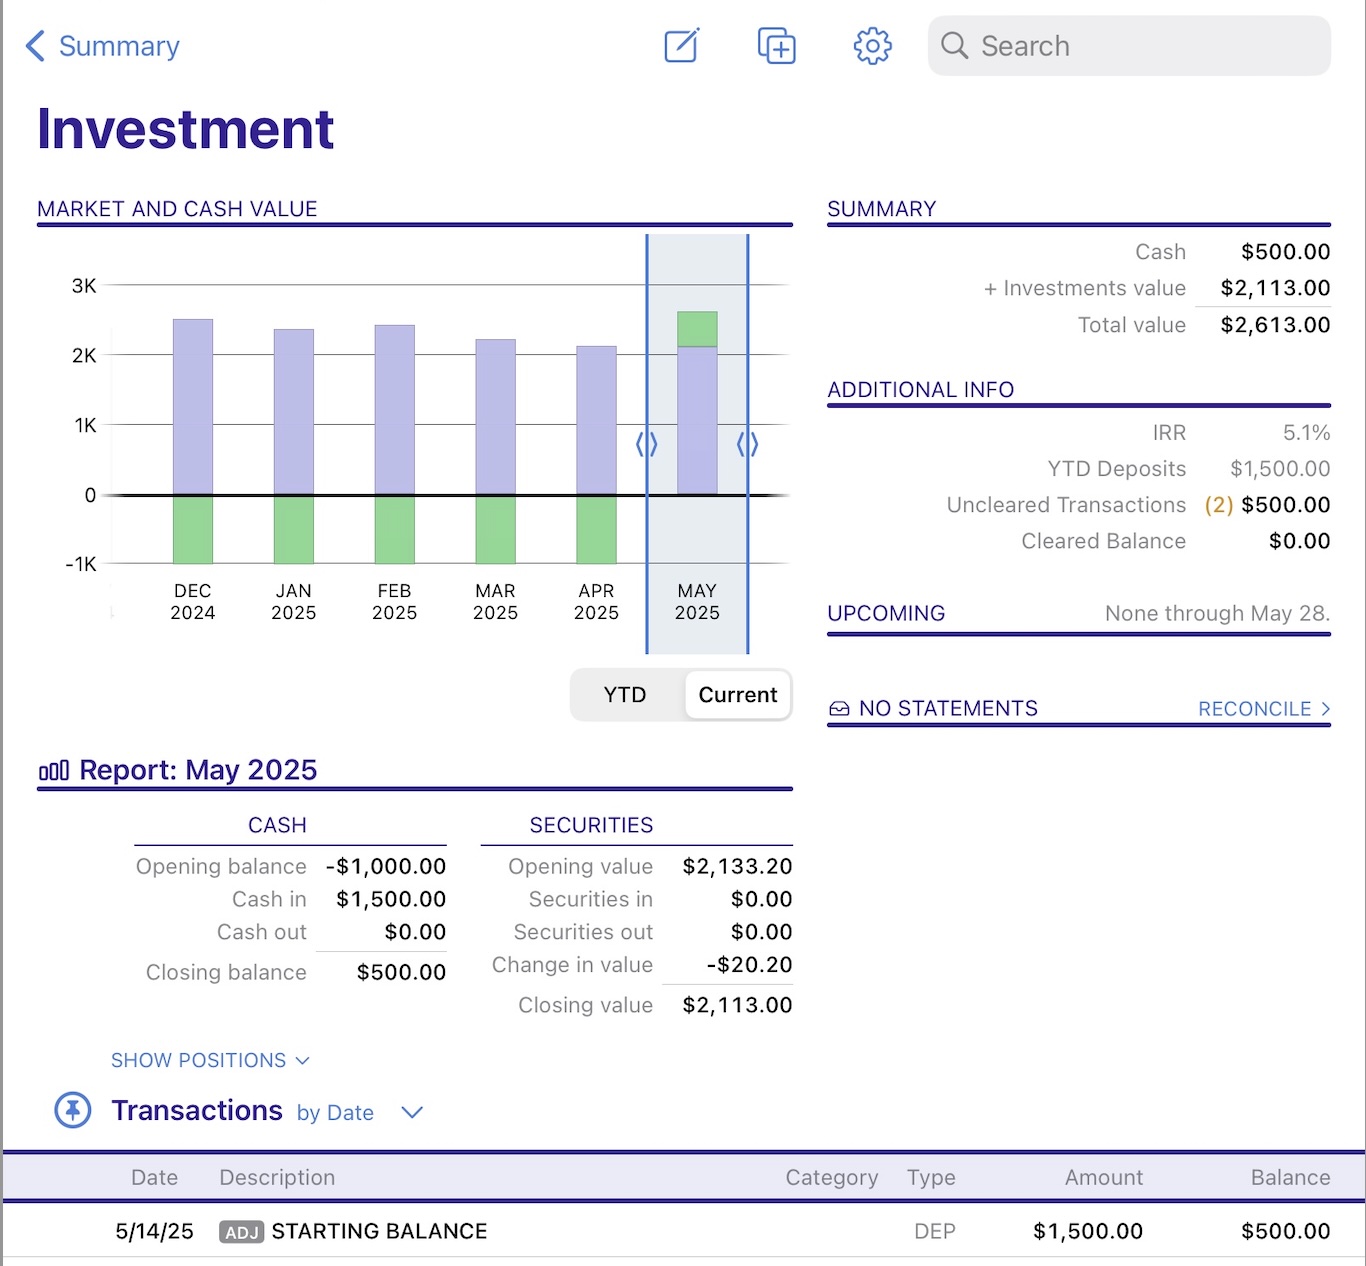Image resolution: width=1366 pixels, height=1266 pixels.
Task: Click the left range handle on chart
Action: [x=647, y=444]
